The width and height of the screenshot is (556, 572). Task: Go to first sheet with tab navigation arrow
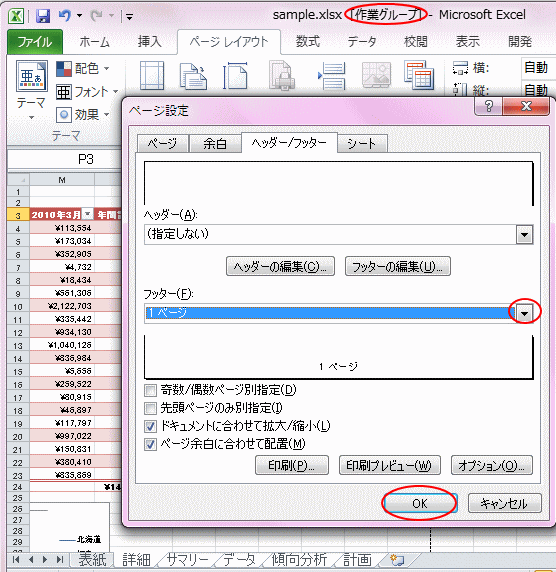click(16, 559)
